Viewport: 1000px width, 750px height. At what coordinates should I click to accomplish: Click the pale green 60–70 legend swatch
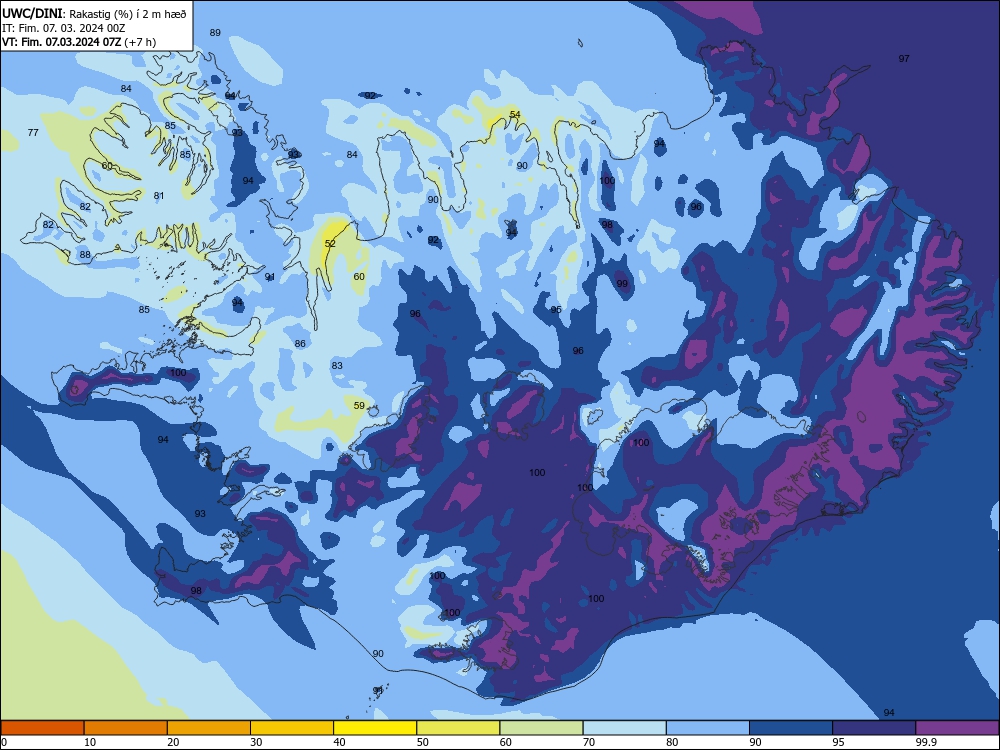pos(541,728)
